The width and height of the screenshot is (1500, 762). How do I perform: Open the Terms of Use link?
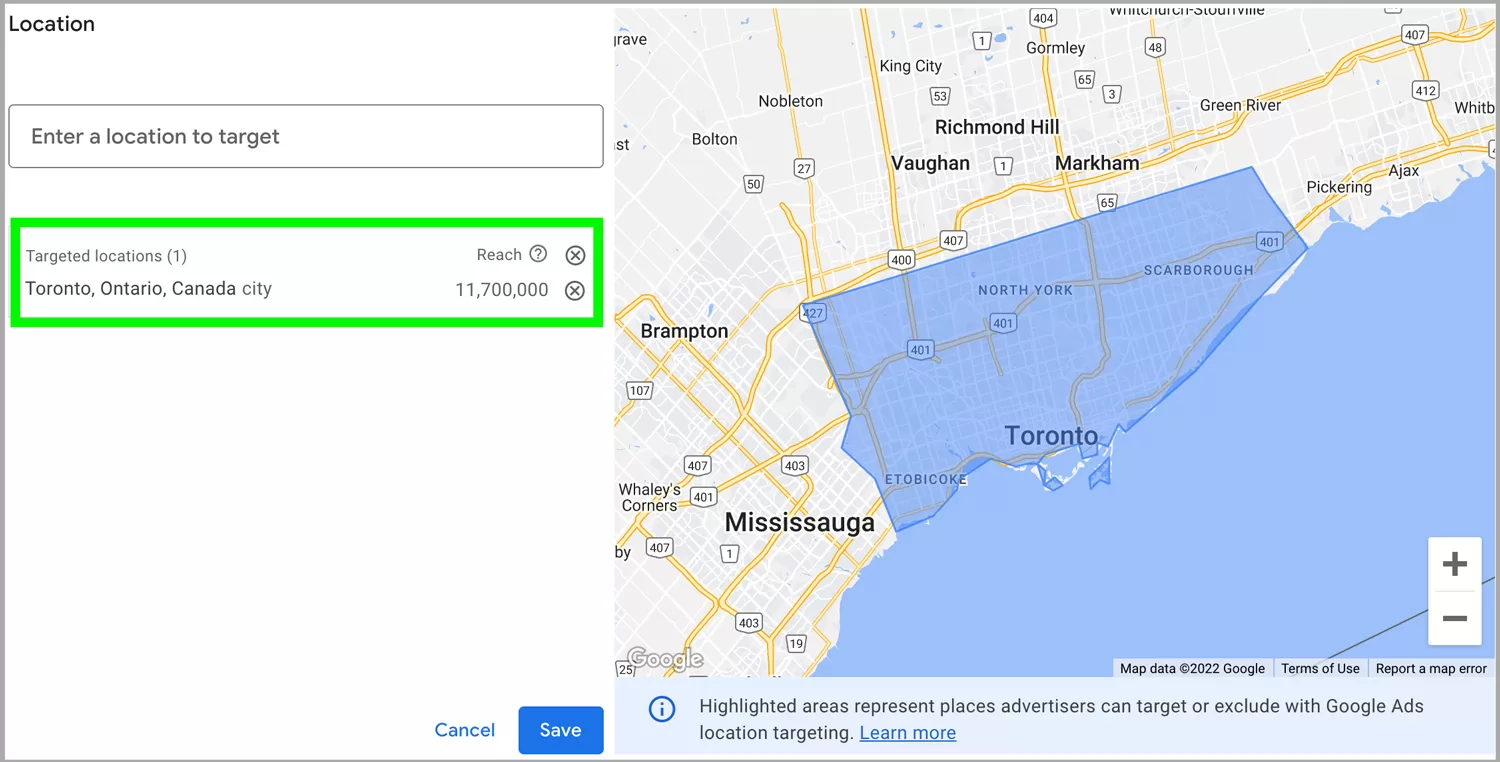[1320, 668]
